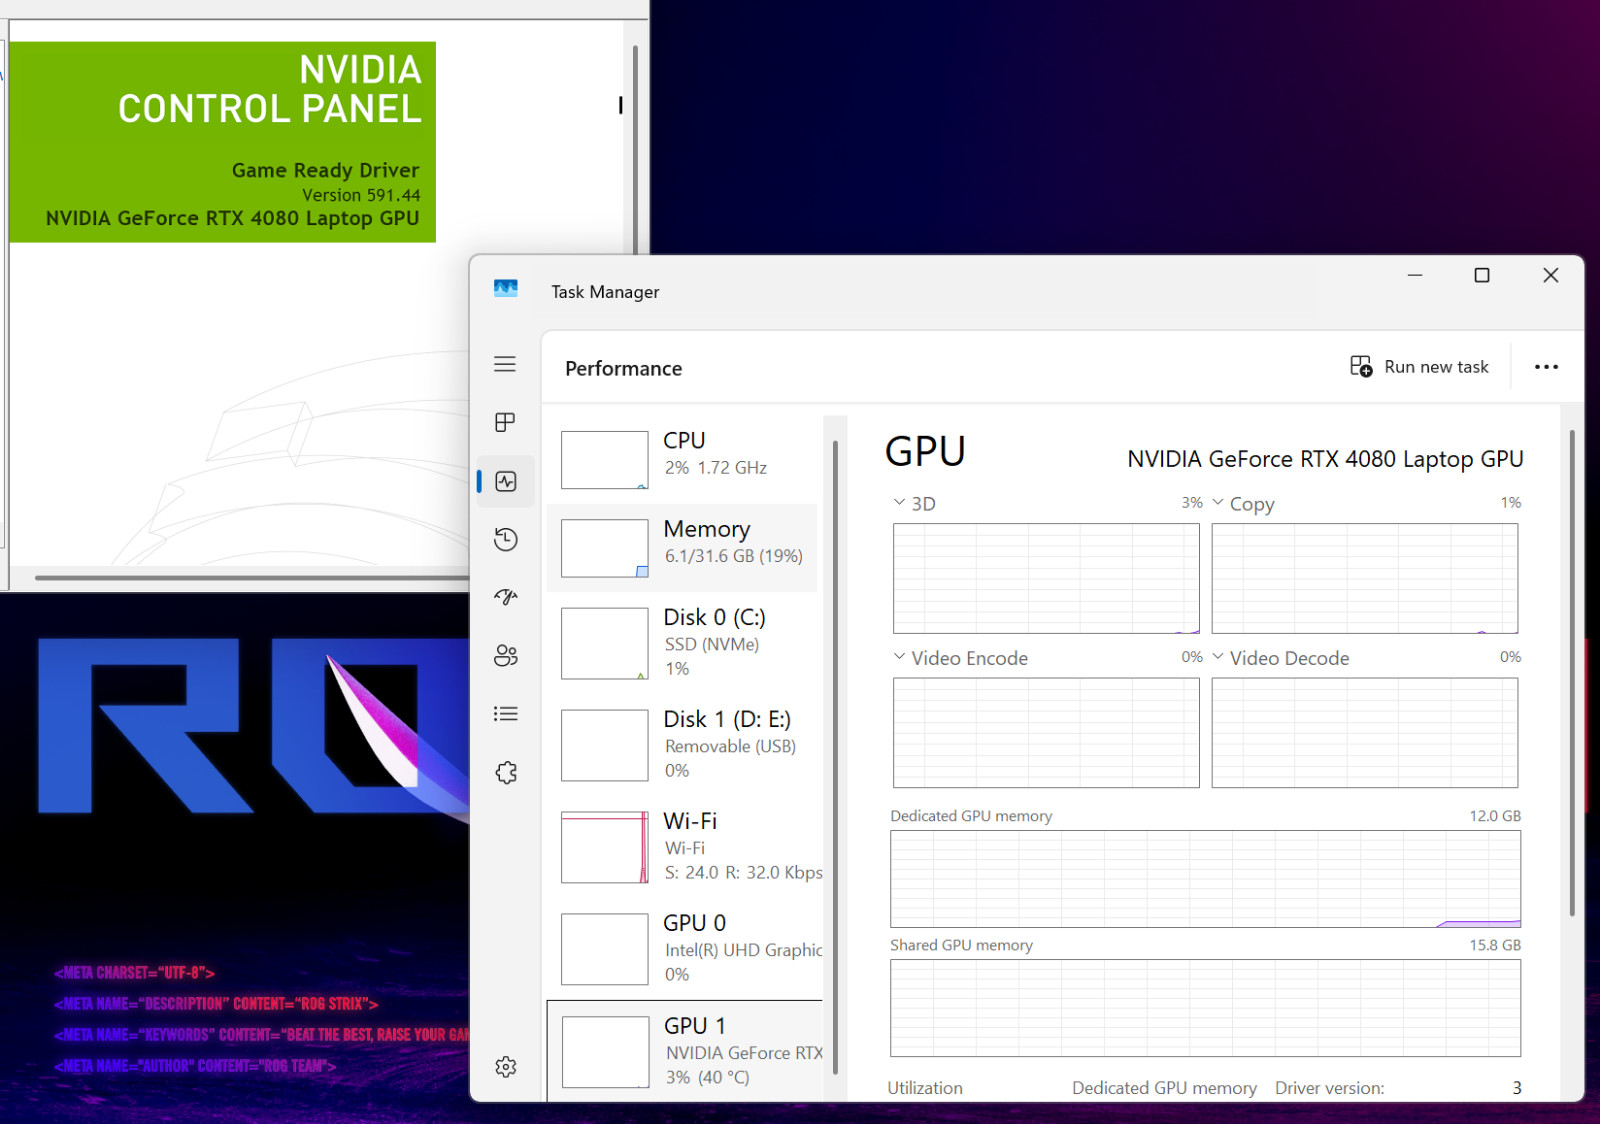Click the Dedicated GPU memory graph
1600x1124 pixels.
(1205, 879)
